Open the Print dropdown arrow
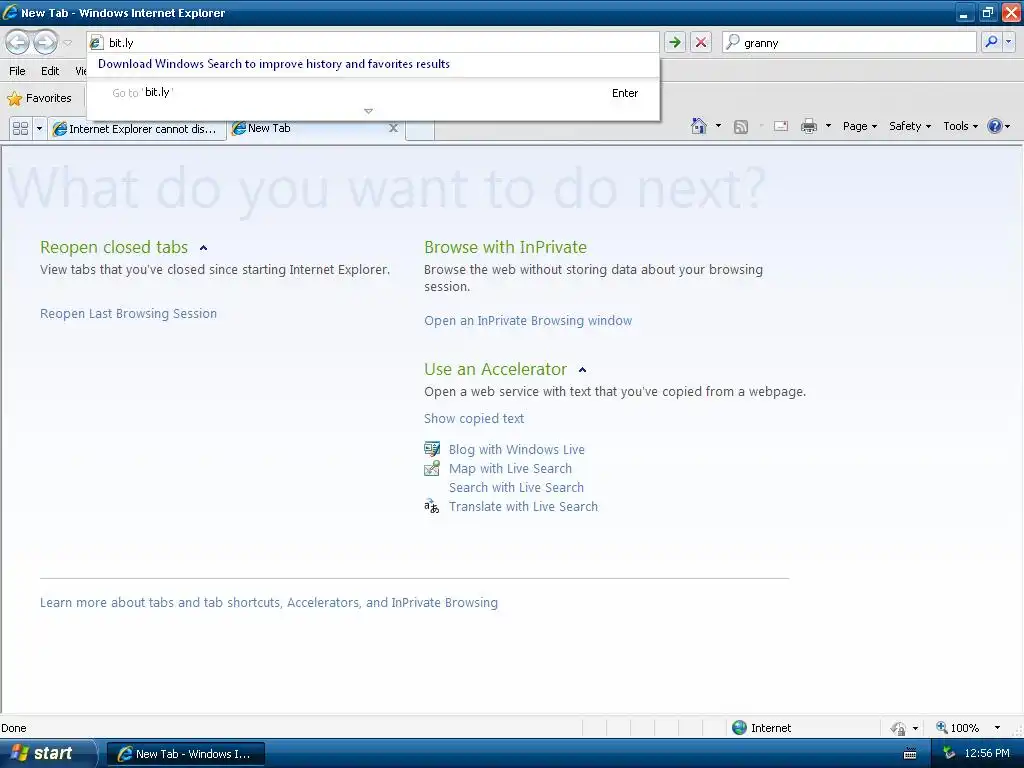The height and width of the screenshot is (768, 1024). click(828, 125)
